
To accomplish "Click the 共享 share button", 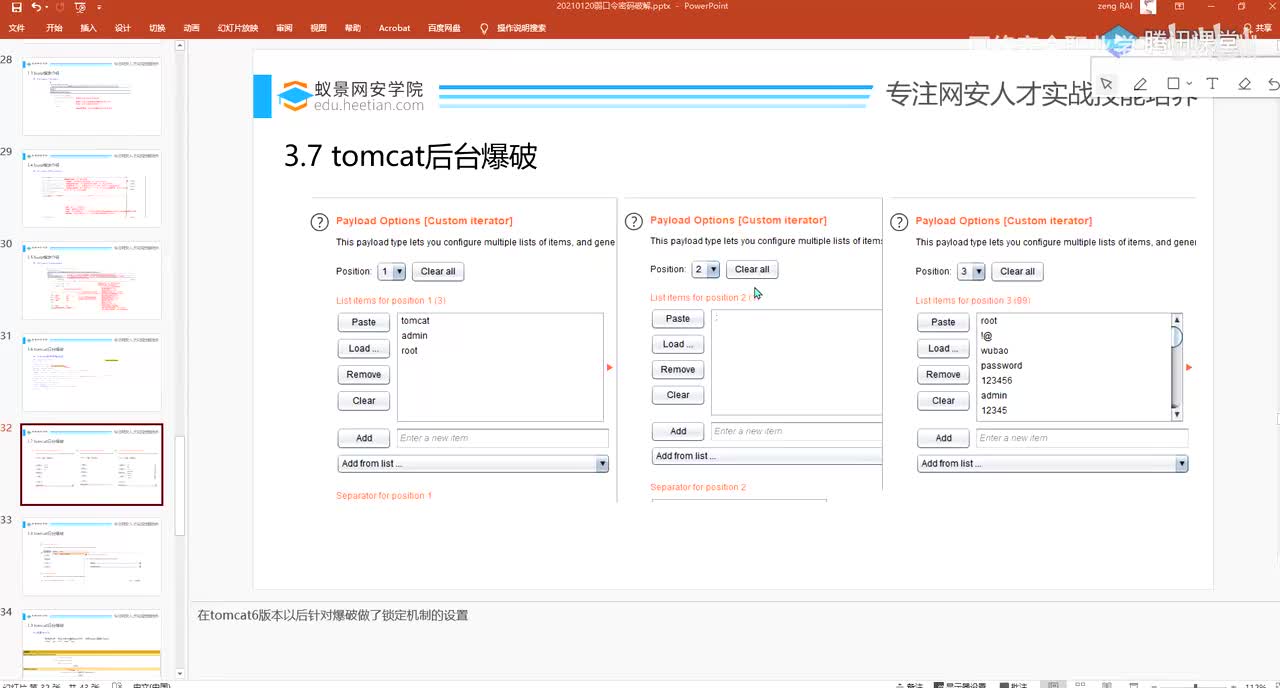I will pos(1257,28).
